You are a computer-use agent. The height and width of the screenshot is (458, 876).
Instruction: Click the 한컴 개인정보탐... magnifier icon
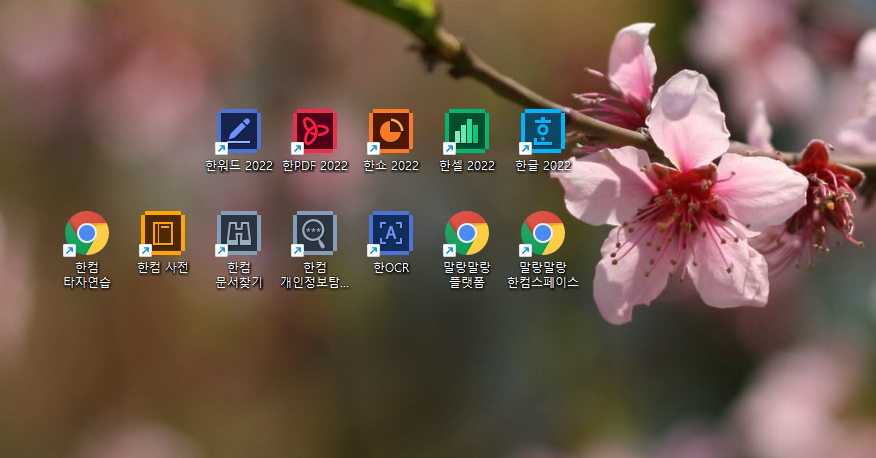(x=315, y=233)
